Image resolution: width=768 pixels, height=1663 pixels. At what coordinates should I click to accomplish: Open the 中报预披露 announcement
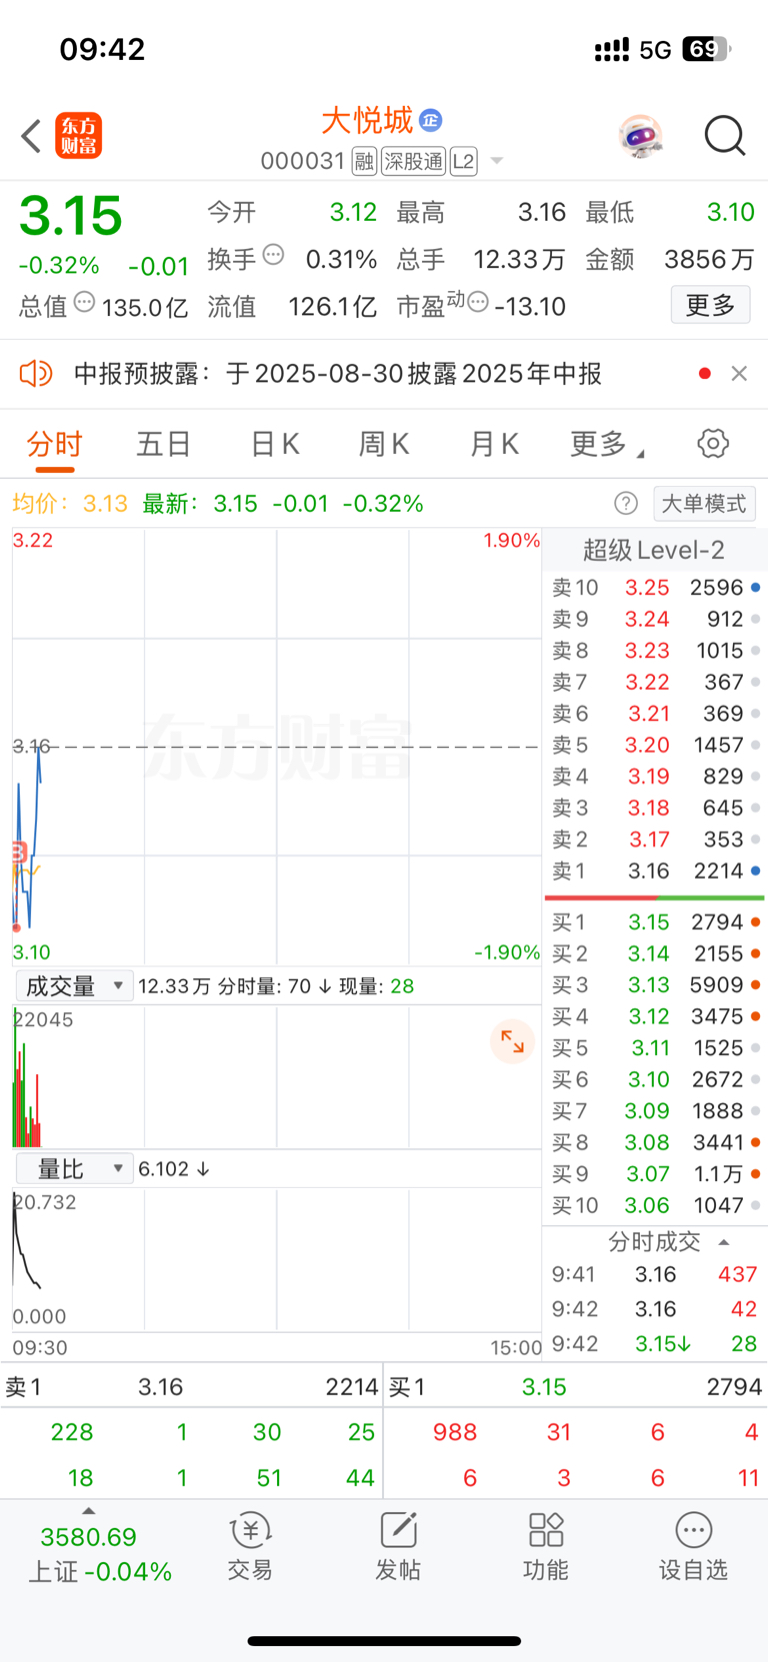click(x=338, y=374)
